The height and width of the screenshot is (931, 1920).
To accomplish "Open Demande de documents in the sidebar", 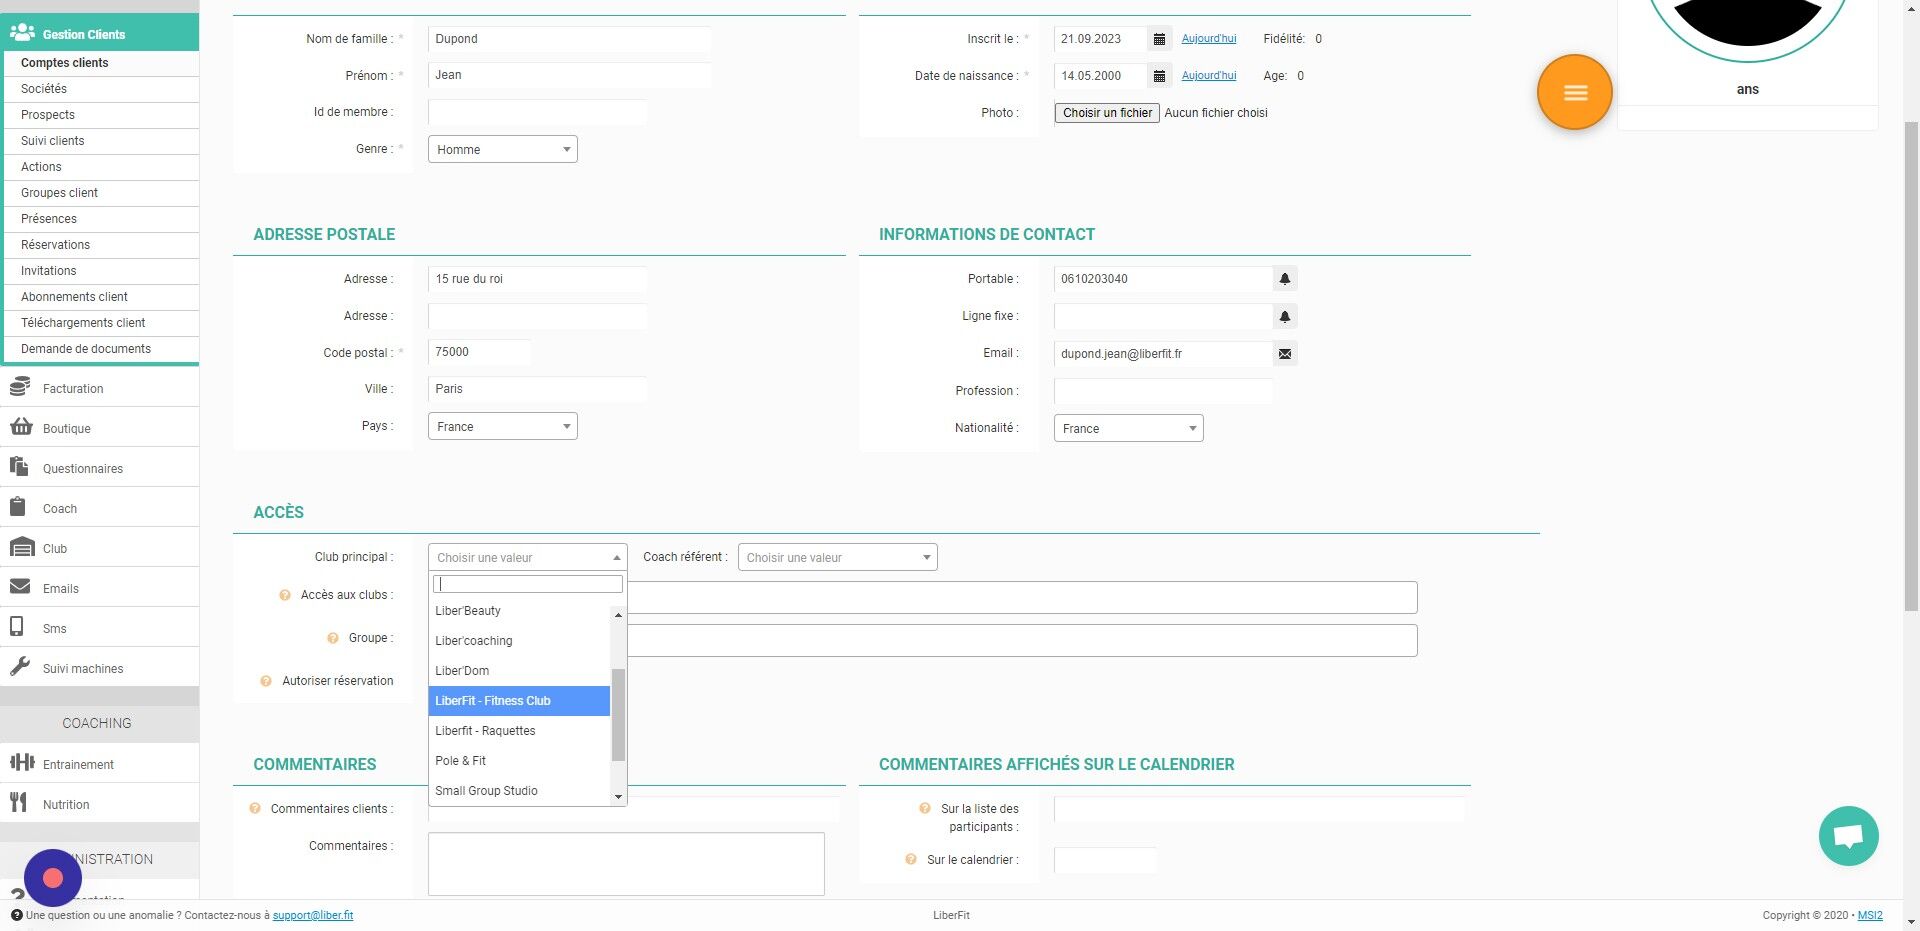I will click(100, 349).
